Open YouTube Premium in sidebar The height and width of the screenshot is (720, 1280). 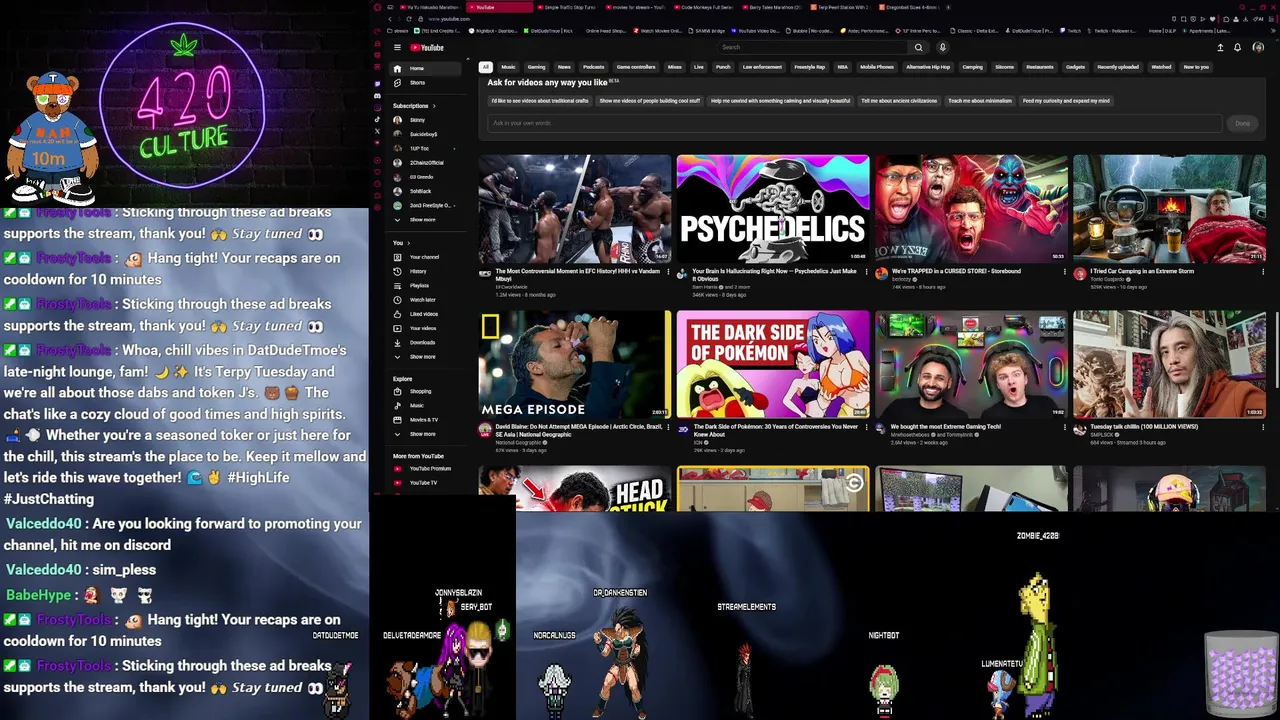425,468
